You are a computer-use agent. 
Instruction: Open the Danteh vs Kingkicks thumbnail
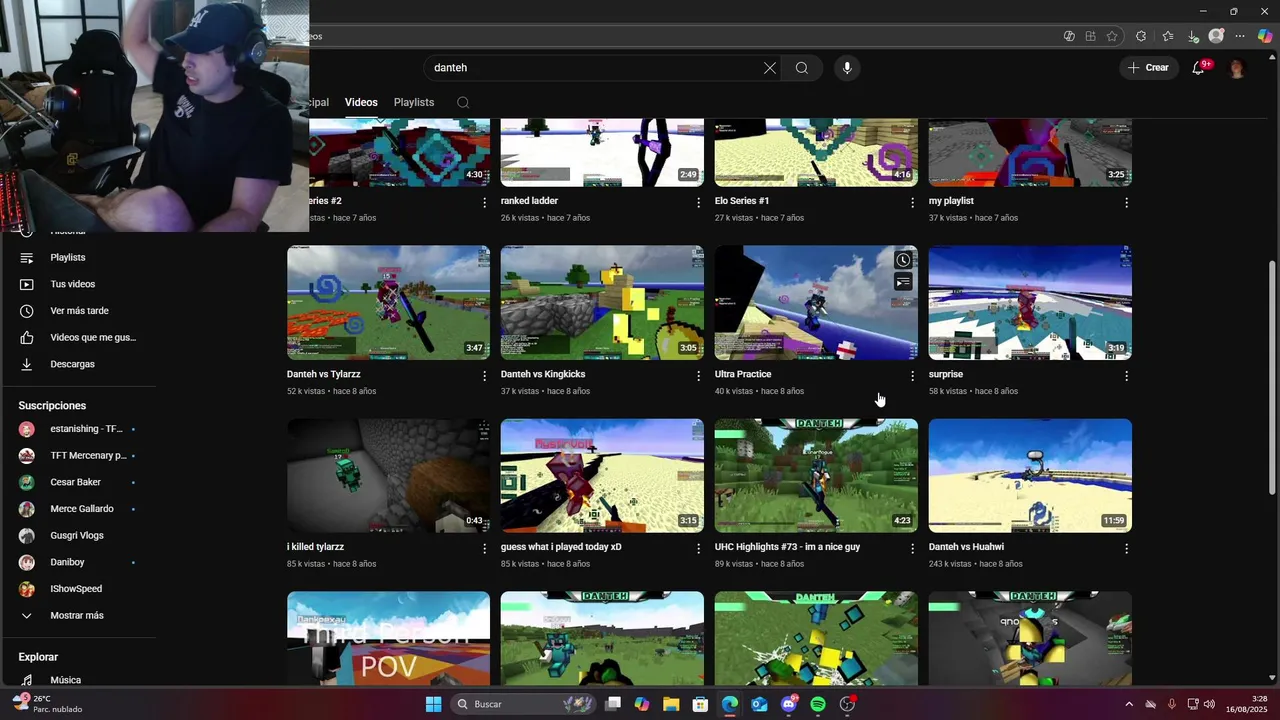(x=602, y=303)
